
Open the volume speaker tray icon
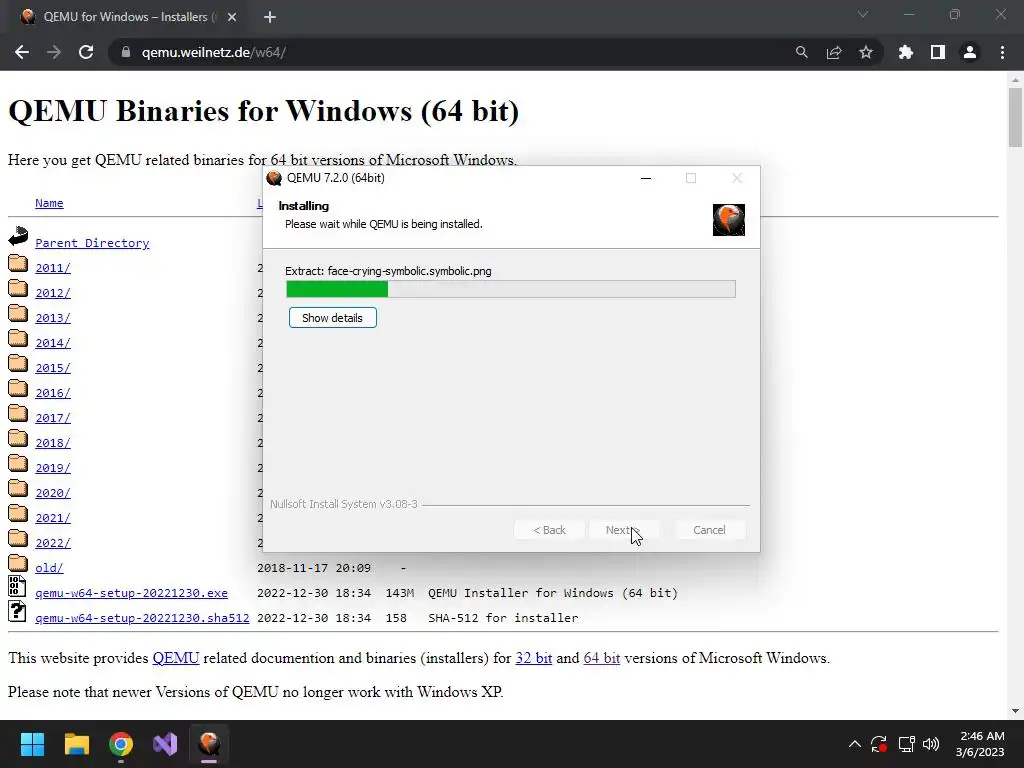point(931,744)
